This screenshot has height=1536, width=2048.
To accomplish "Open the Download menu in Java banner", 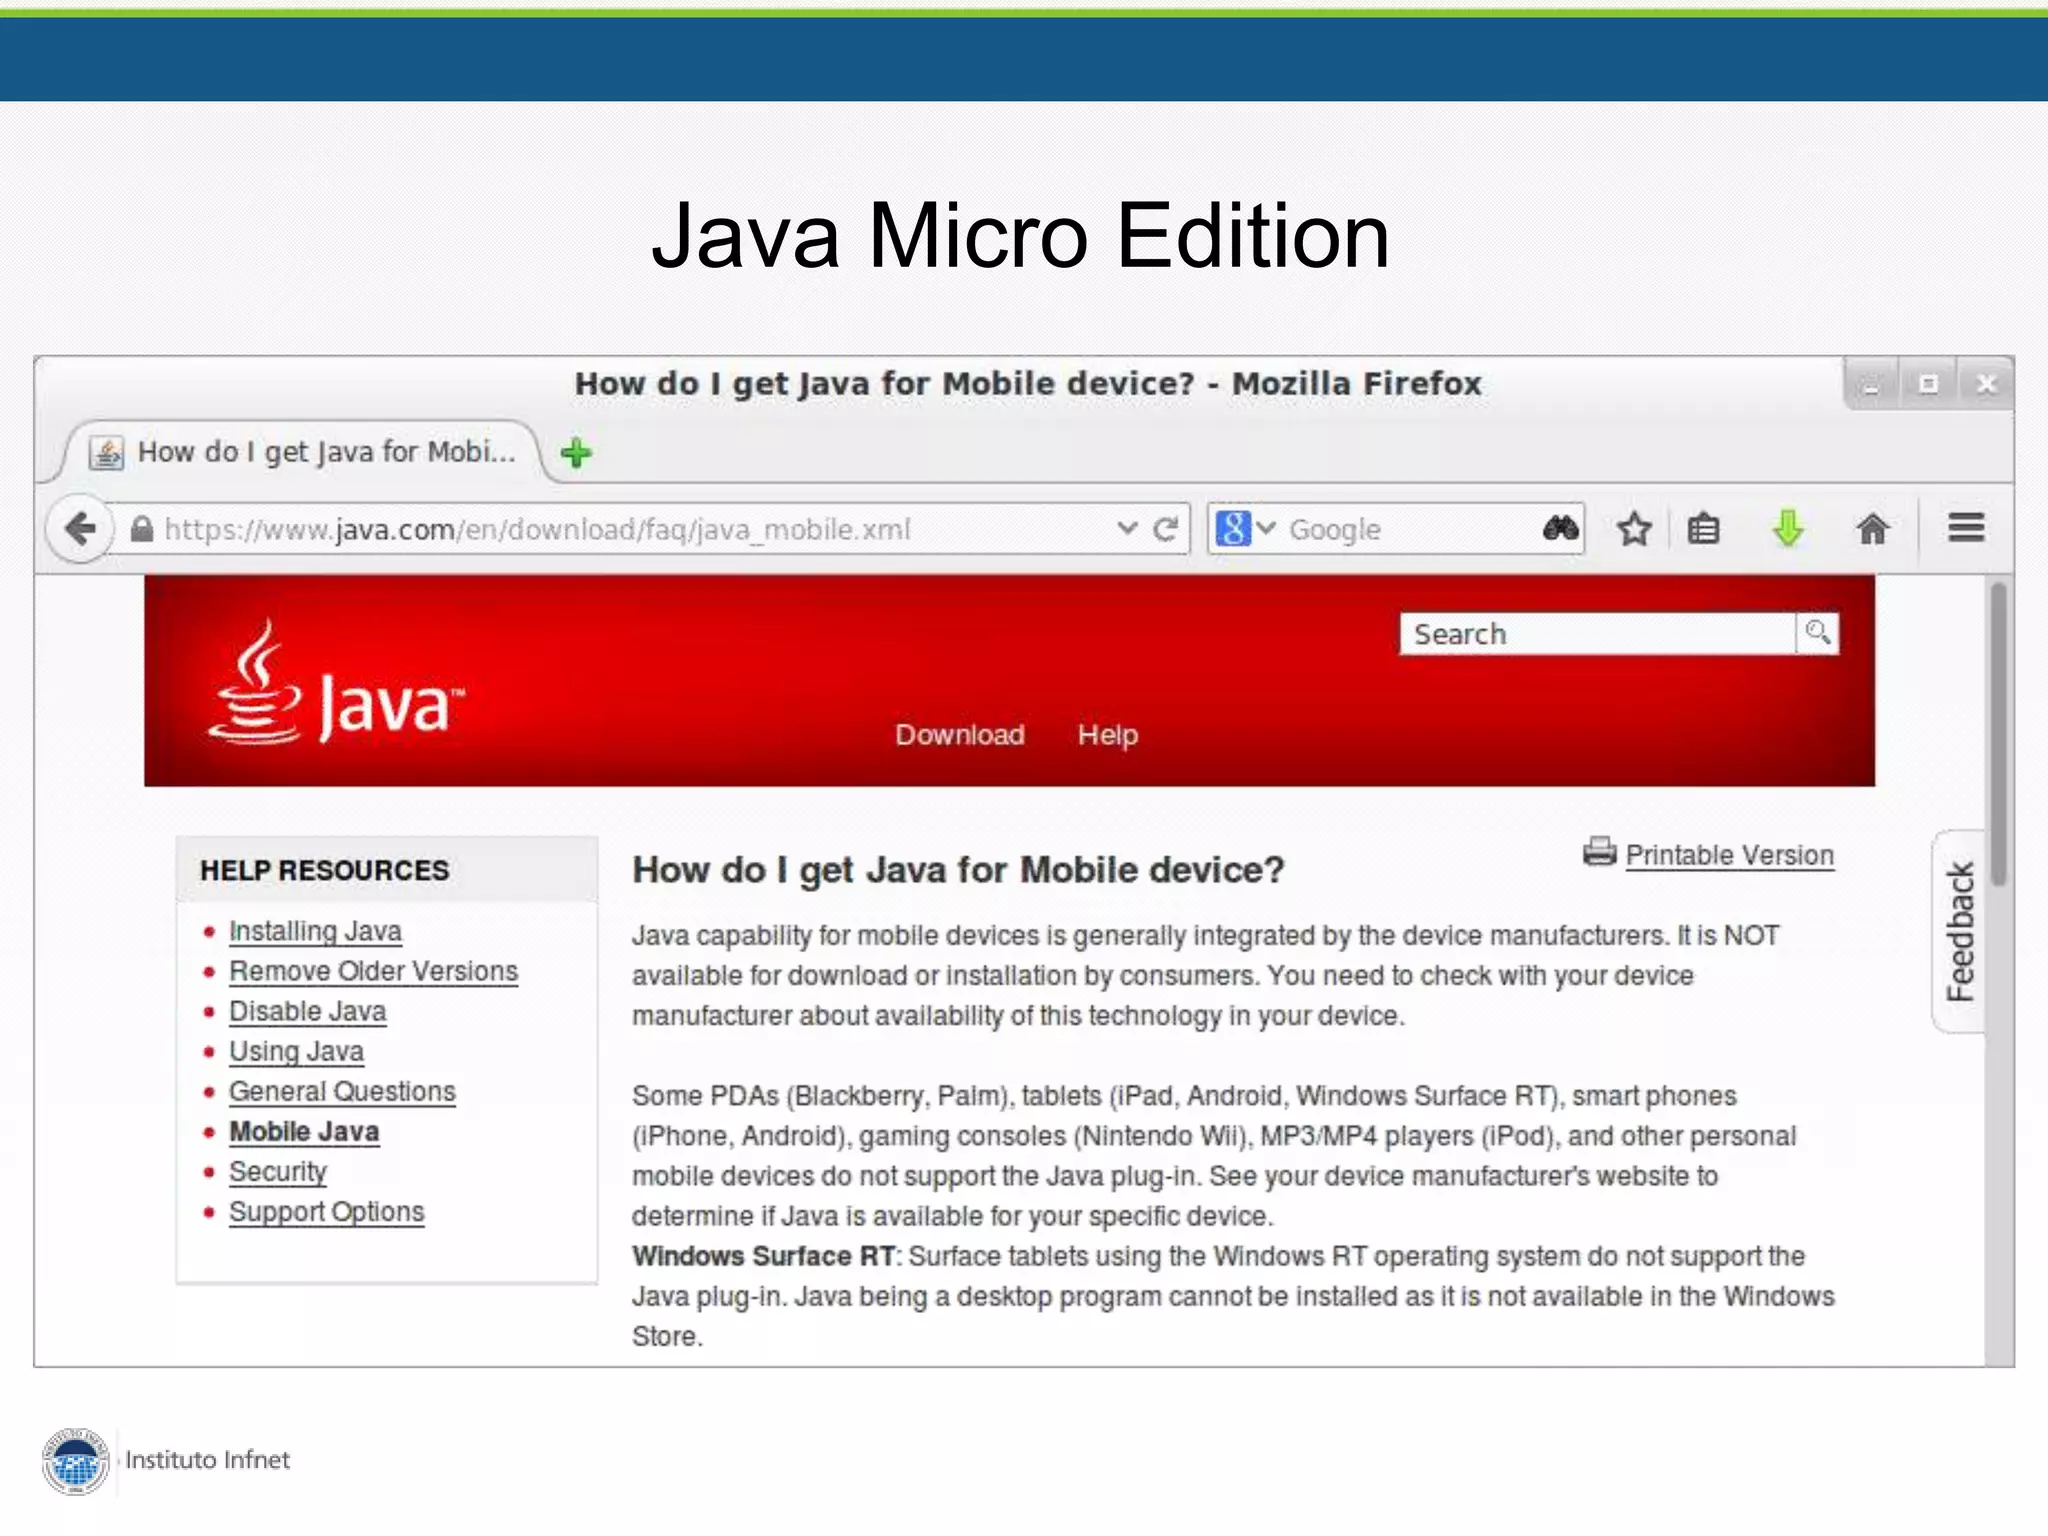I will pyautogui.click(x=959, y=735).
